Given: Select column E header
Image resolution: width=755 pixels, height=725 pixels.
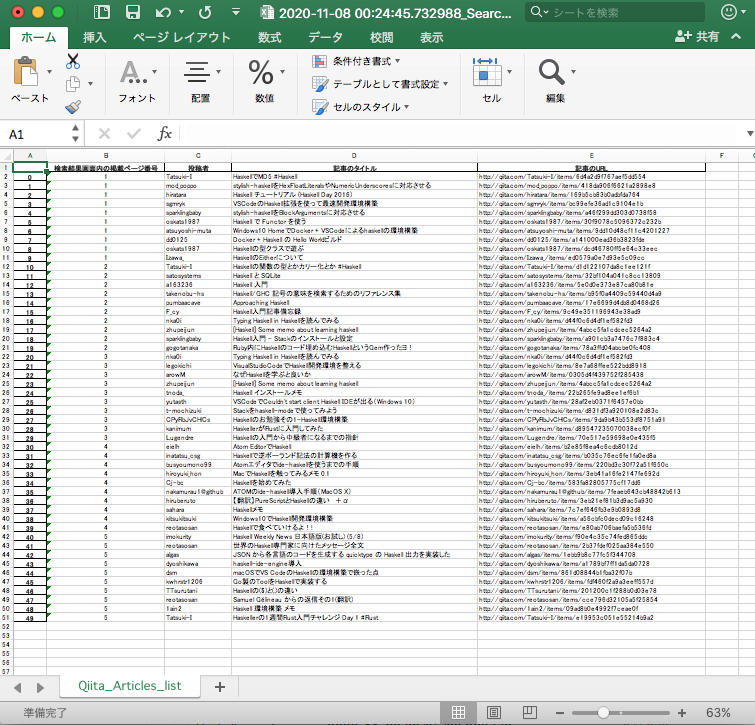Looking at the screenshot, I should pos(591,155).
